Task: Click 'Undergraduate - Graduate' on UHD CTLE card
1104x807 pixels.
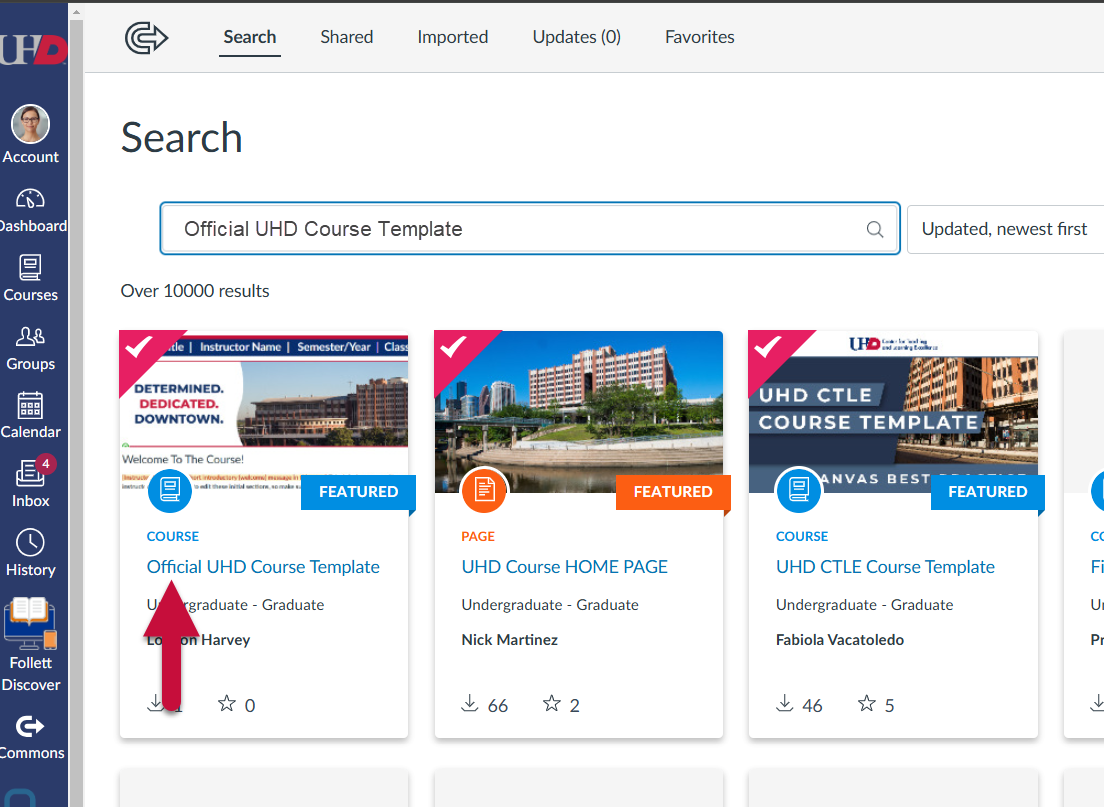Action: [865, 605]
